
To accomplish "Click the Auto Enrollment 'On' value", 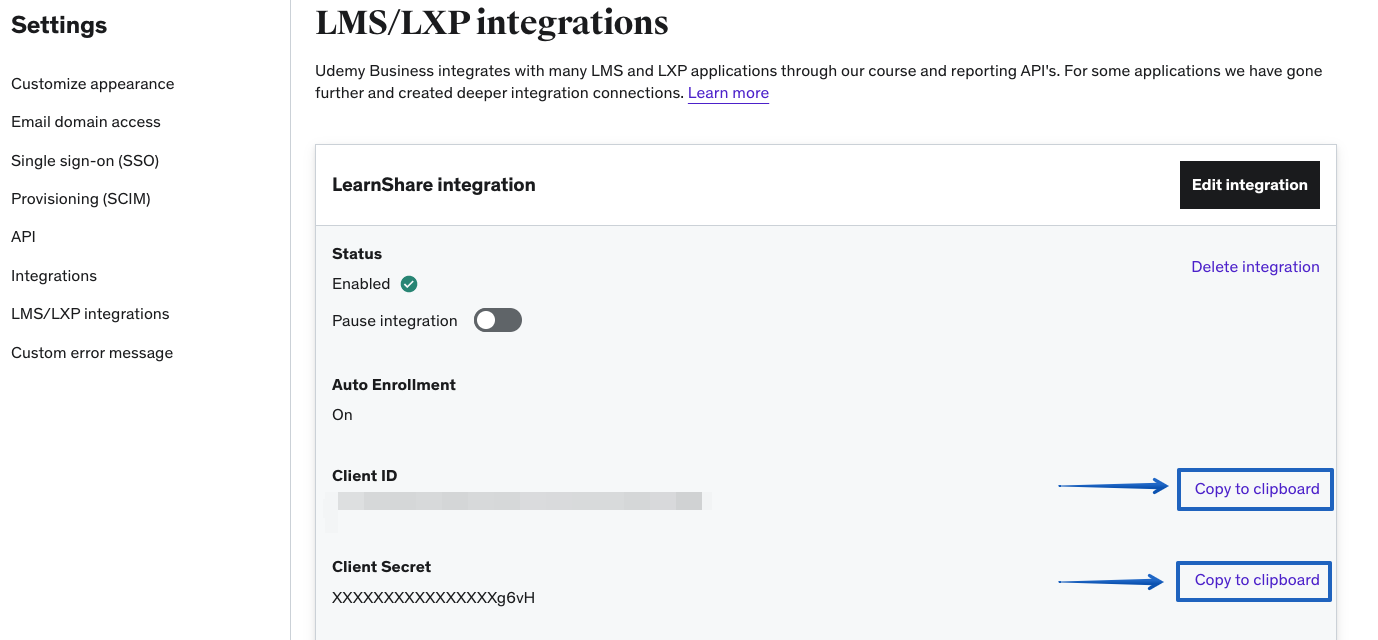I will [x=342, y=415].
